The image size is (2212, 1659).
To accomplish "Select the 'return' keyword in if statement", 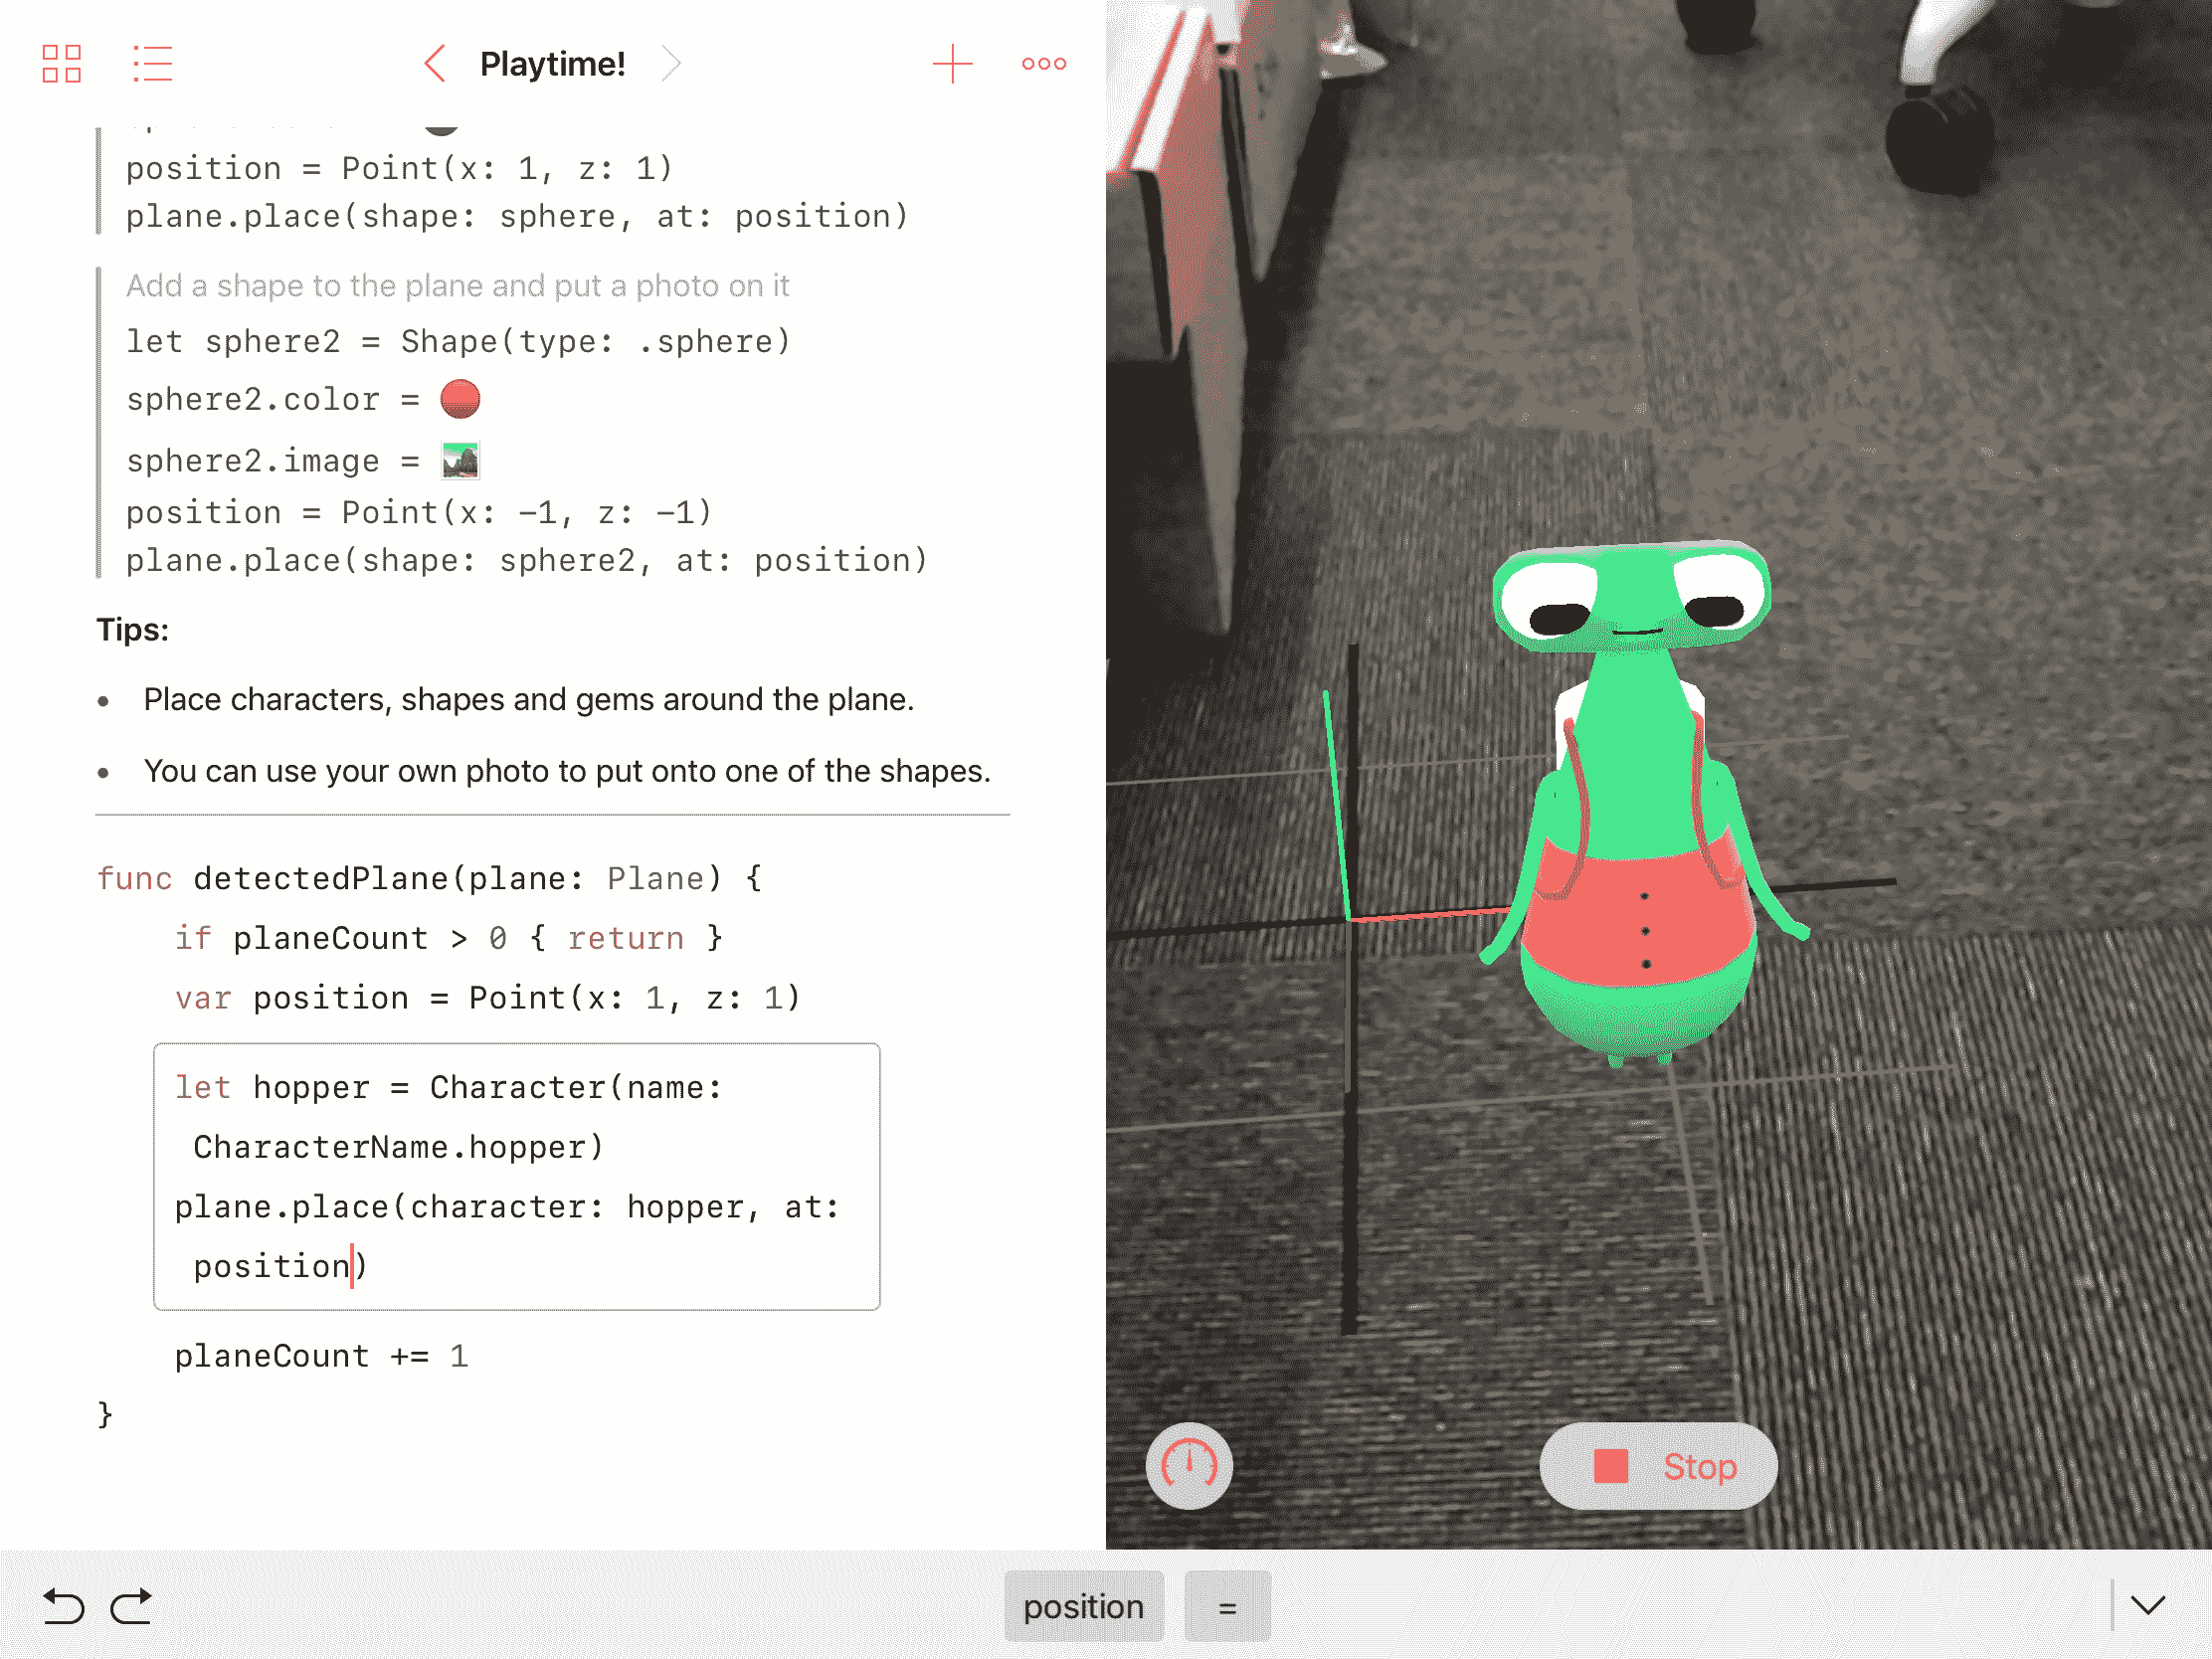I will pos(626,938).
